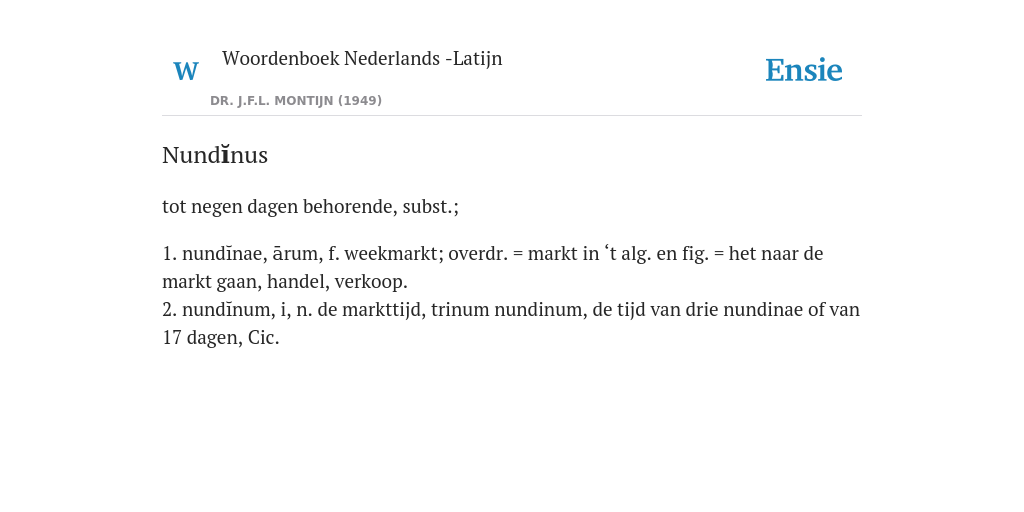Click the words 'markt gaan, handel, verkoop.'
The height and width of the screenshot is (512, 1024).
coord(285,281)
